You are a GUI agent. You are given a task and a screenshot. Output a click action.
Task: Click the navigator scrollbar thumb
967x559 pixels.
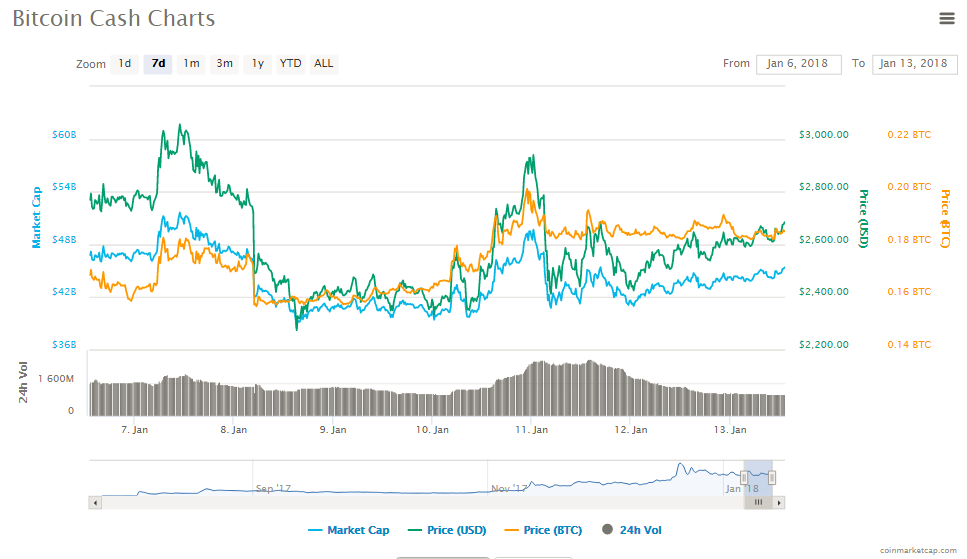tap(759, 503)
